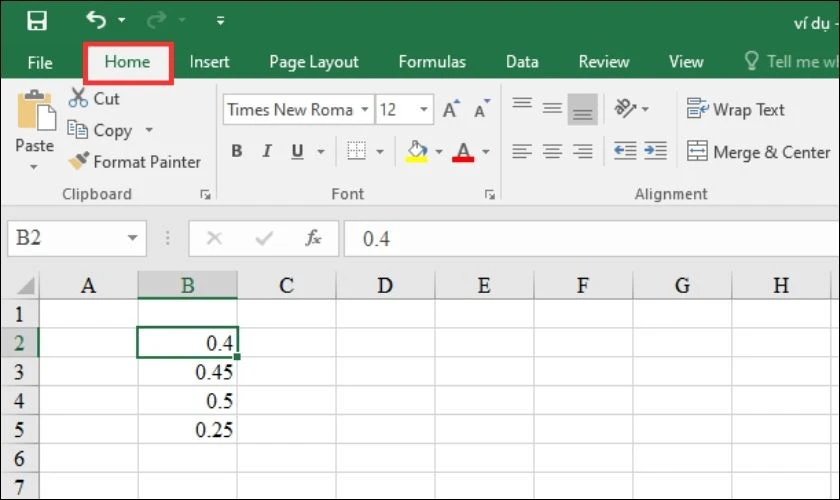Click the Increase Font Size icon
This screenshot has width=840, height=500.
451,109
